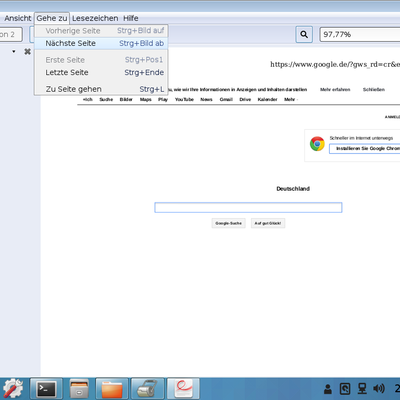The width and height of the screenshot is (400, 400).
Task: Open the terminal from the taskbar
Action: (x=46, y=389)
